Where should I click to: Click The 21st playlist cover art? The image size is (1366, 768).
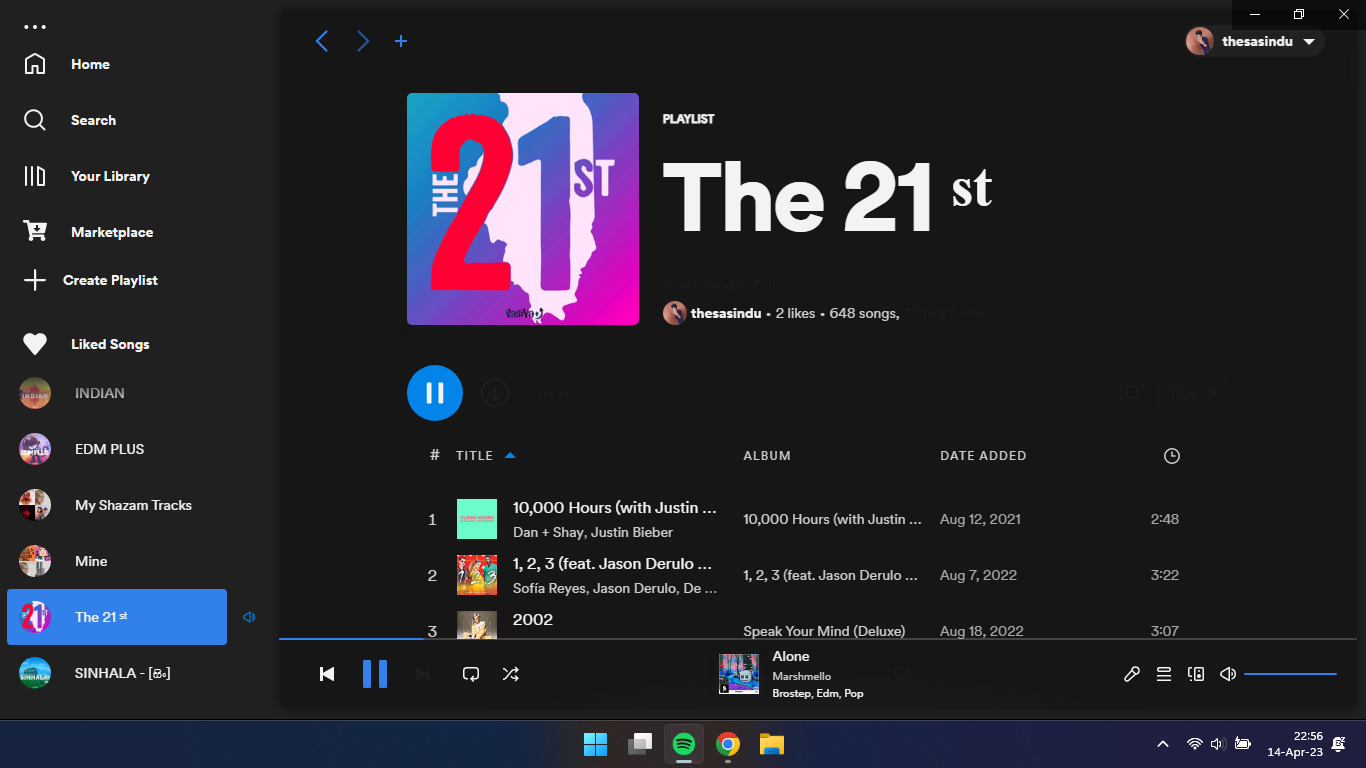(x=523, y=209)
